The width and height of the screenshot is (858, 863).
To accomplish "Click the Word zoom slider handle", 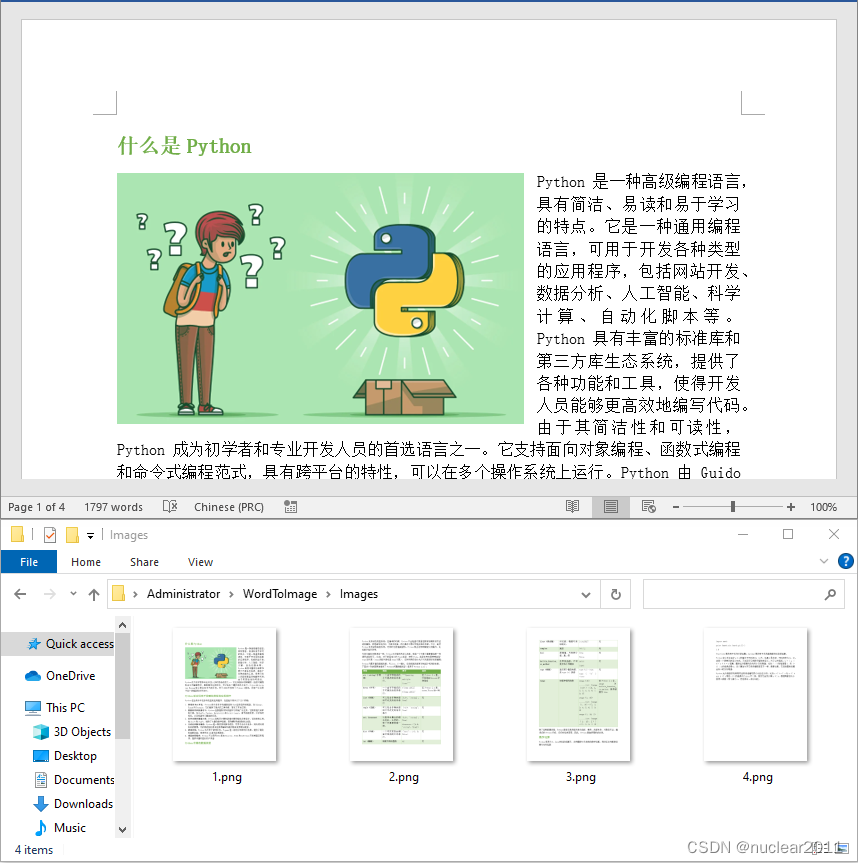I will (x=733, y=507).
